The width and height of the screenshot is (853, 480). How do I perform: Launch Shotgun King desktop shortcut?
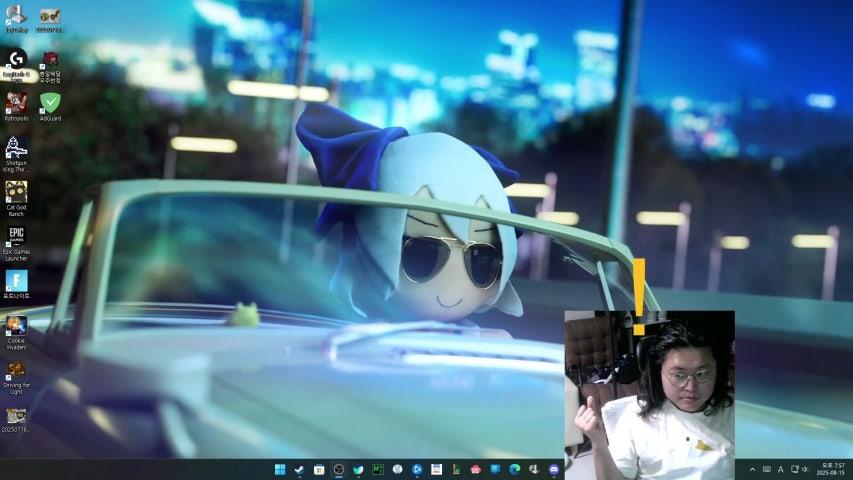(x=16, y=154)
